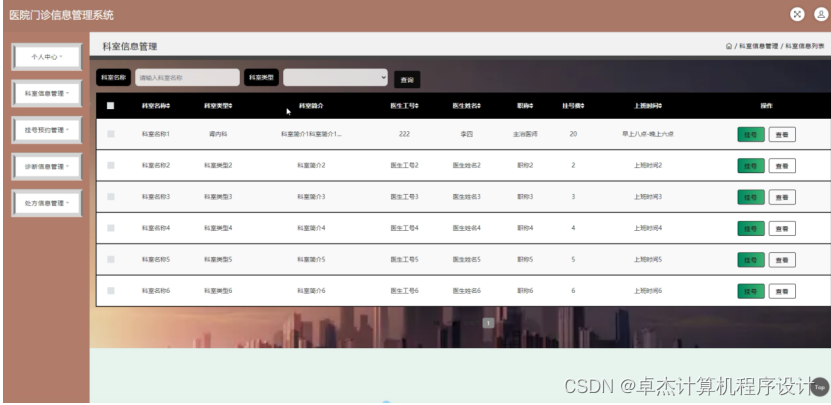Click the 医生姓名6 cell

(x=466, y=290)
